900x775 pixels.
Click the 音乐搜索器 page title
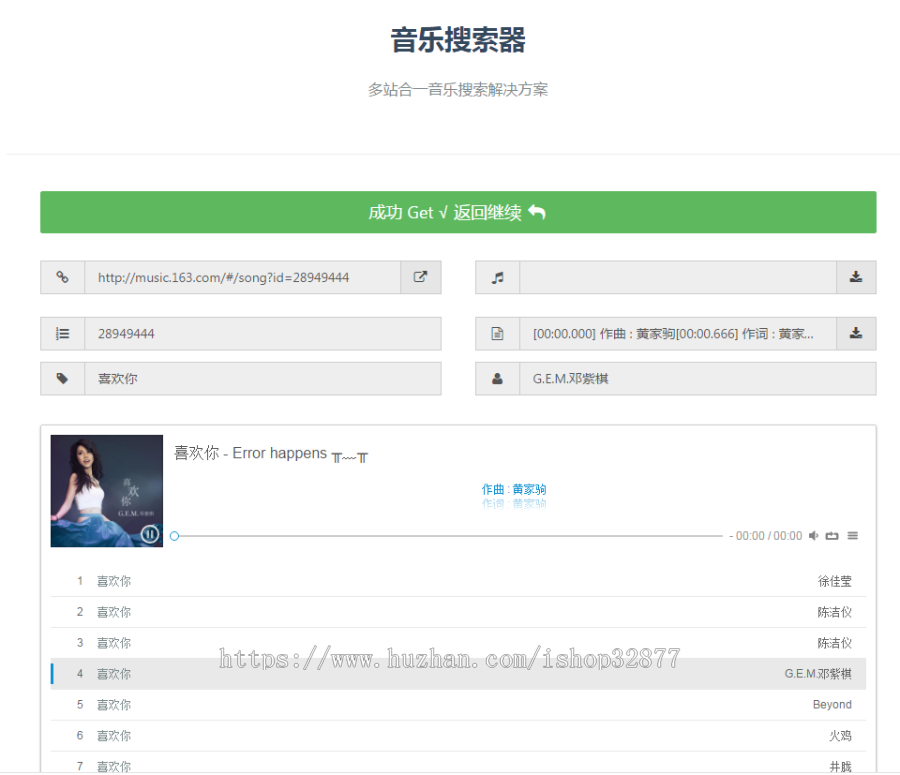[458, 40]
